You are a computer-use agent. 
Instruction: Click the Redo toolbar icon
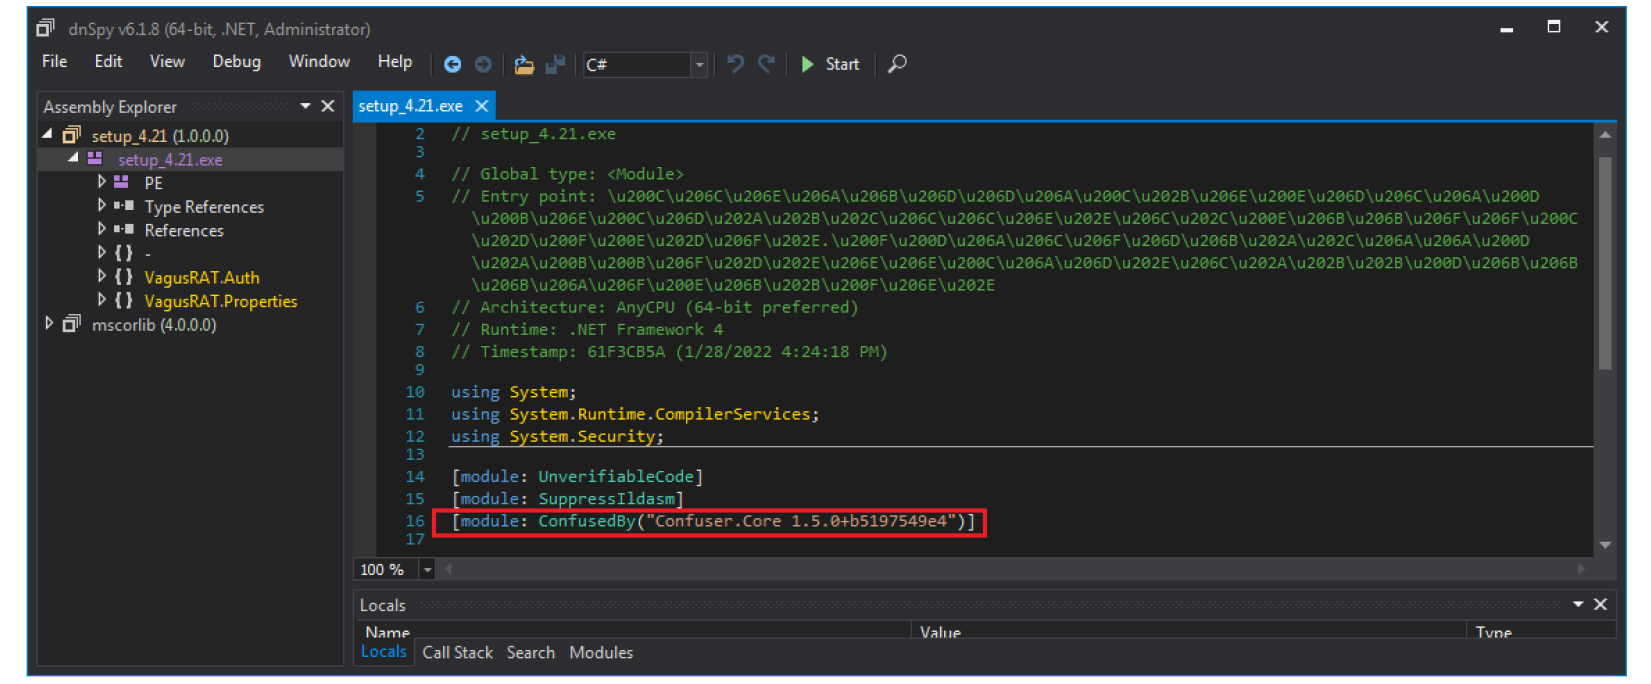pyautogui.click(x=766, y=64)
